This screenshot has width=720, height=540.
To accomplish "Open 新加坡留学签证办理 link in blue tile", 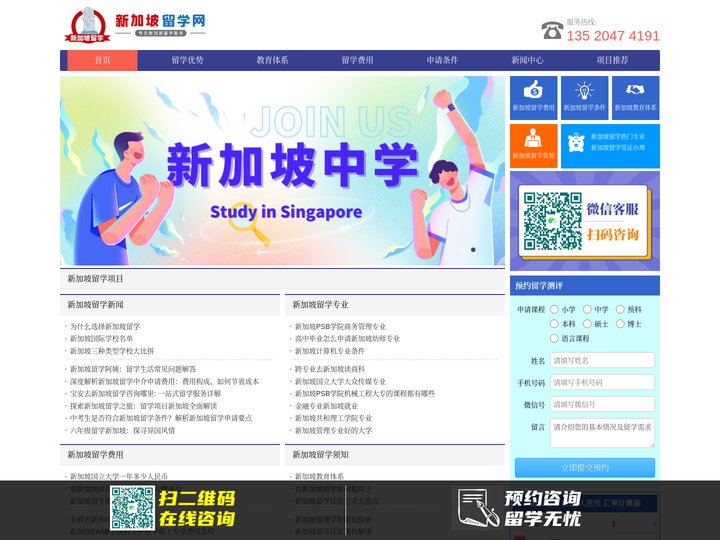I will click(x=618, y=147).
